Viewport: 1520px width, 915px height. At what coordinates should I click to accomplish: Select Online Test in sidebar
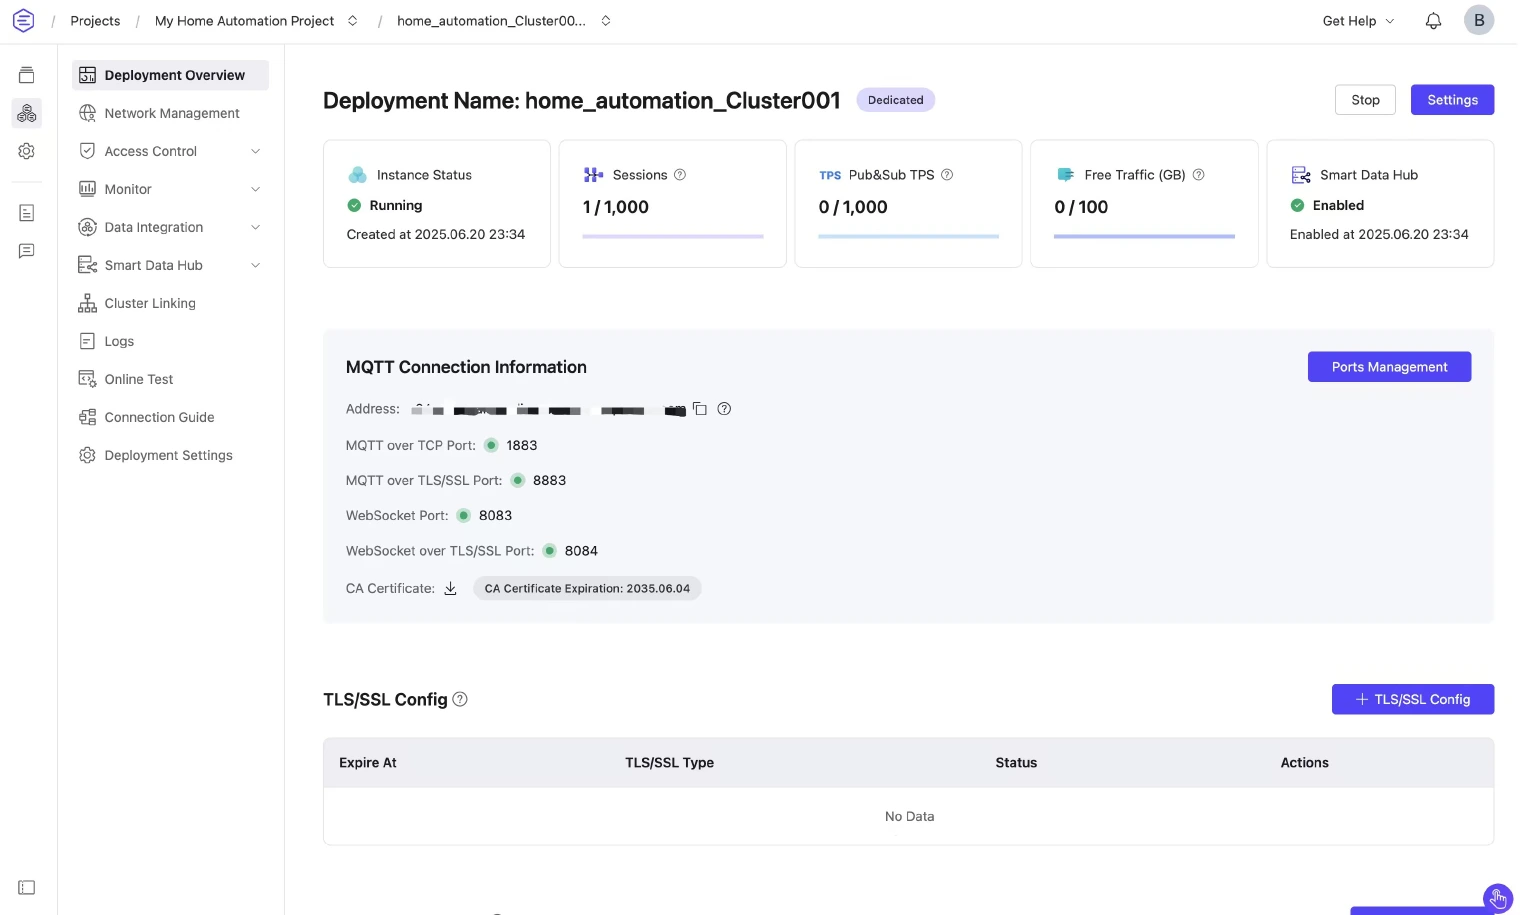coord(138,379)
